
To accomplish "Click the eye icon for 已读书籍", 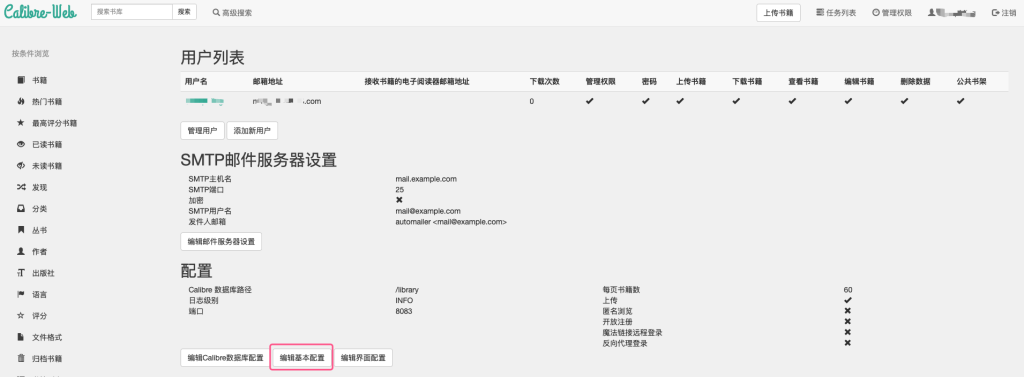I will [21, 144].
